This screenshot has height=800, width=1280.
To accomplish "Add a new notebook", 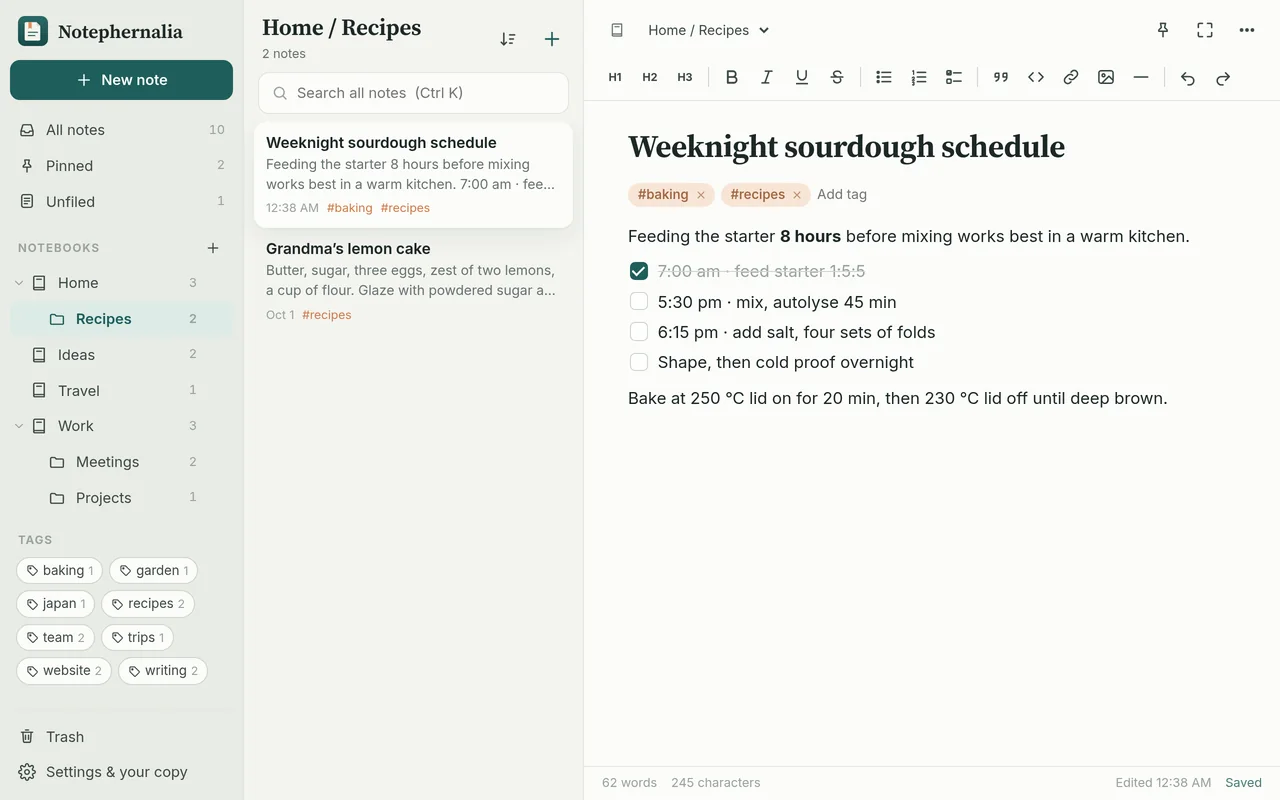I will (213, 247).
